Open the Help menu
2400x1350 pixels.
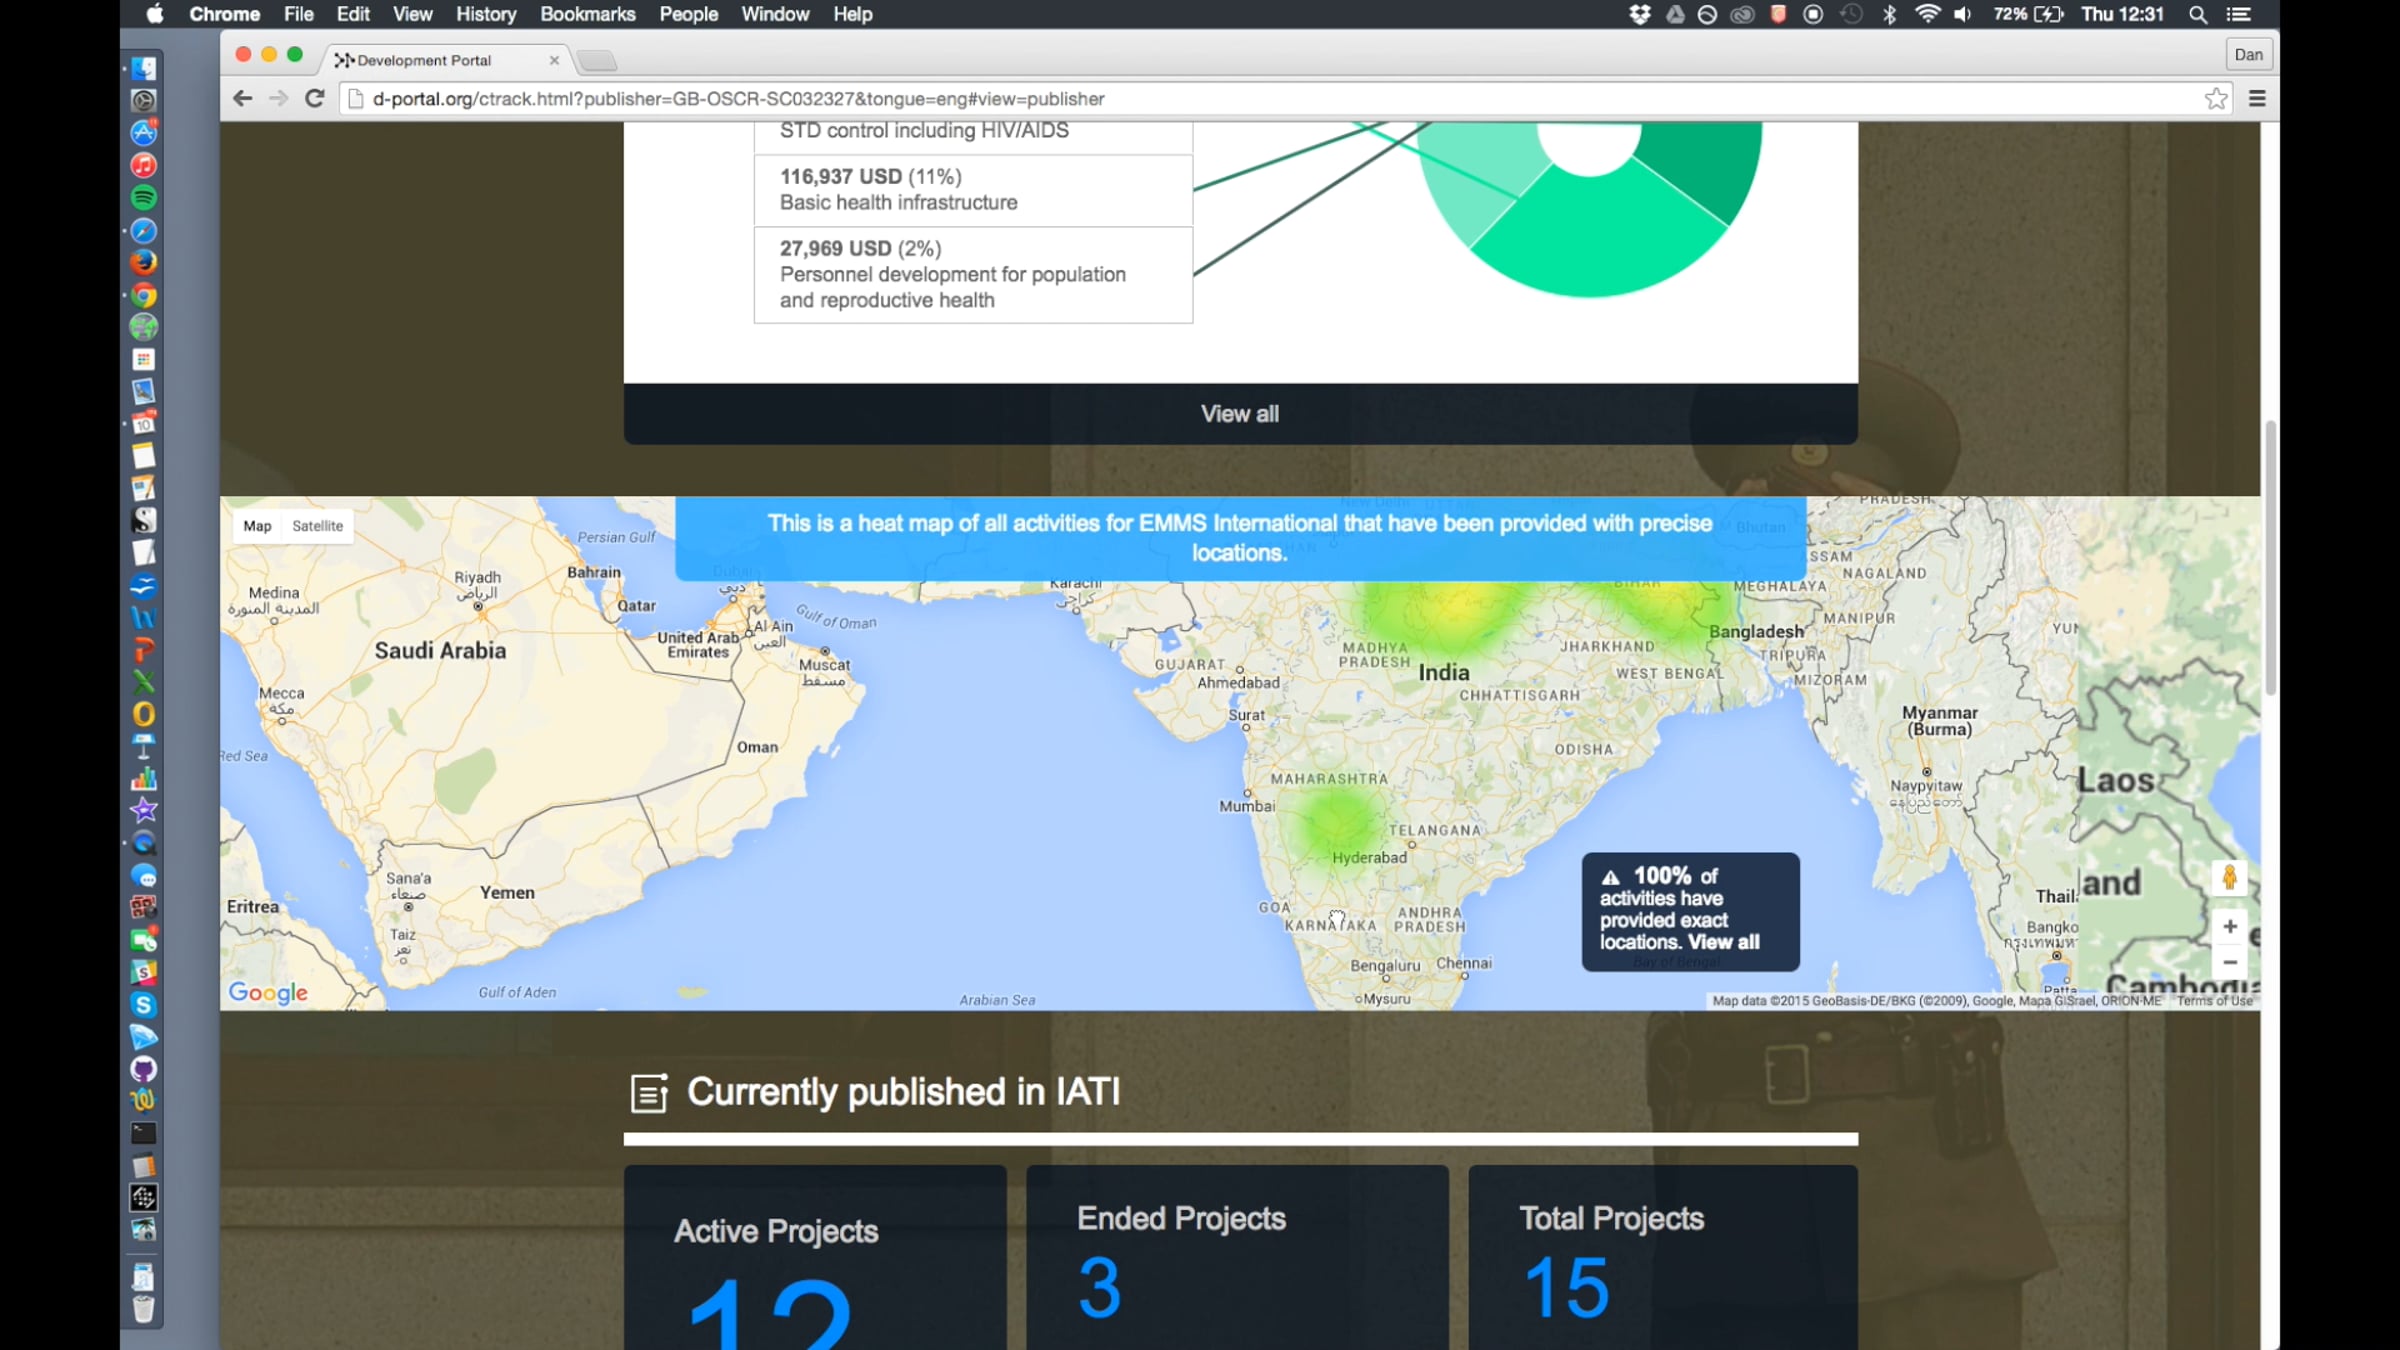point(853,14)
